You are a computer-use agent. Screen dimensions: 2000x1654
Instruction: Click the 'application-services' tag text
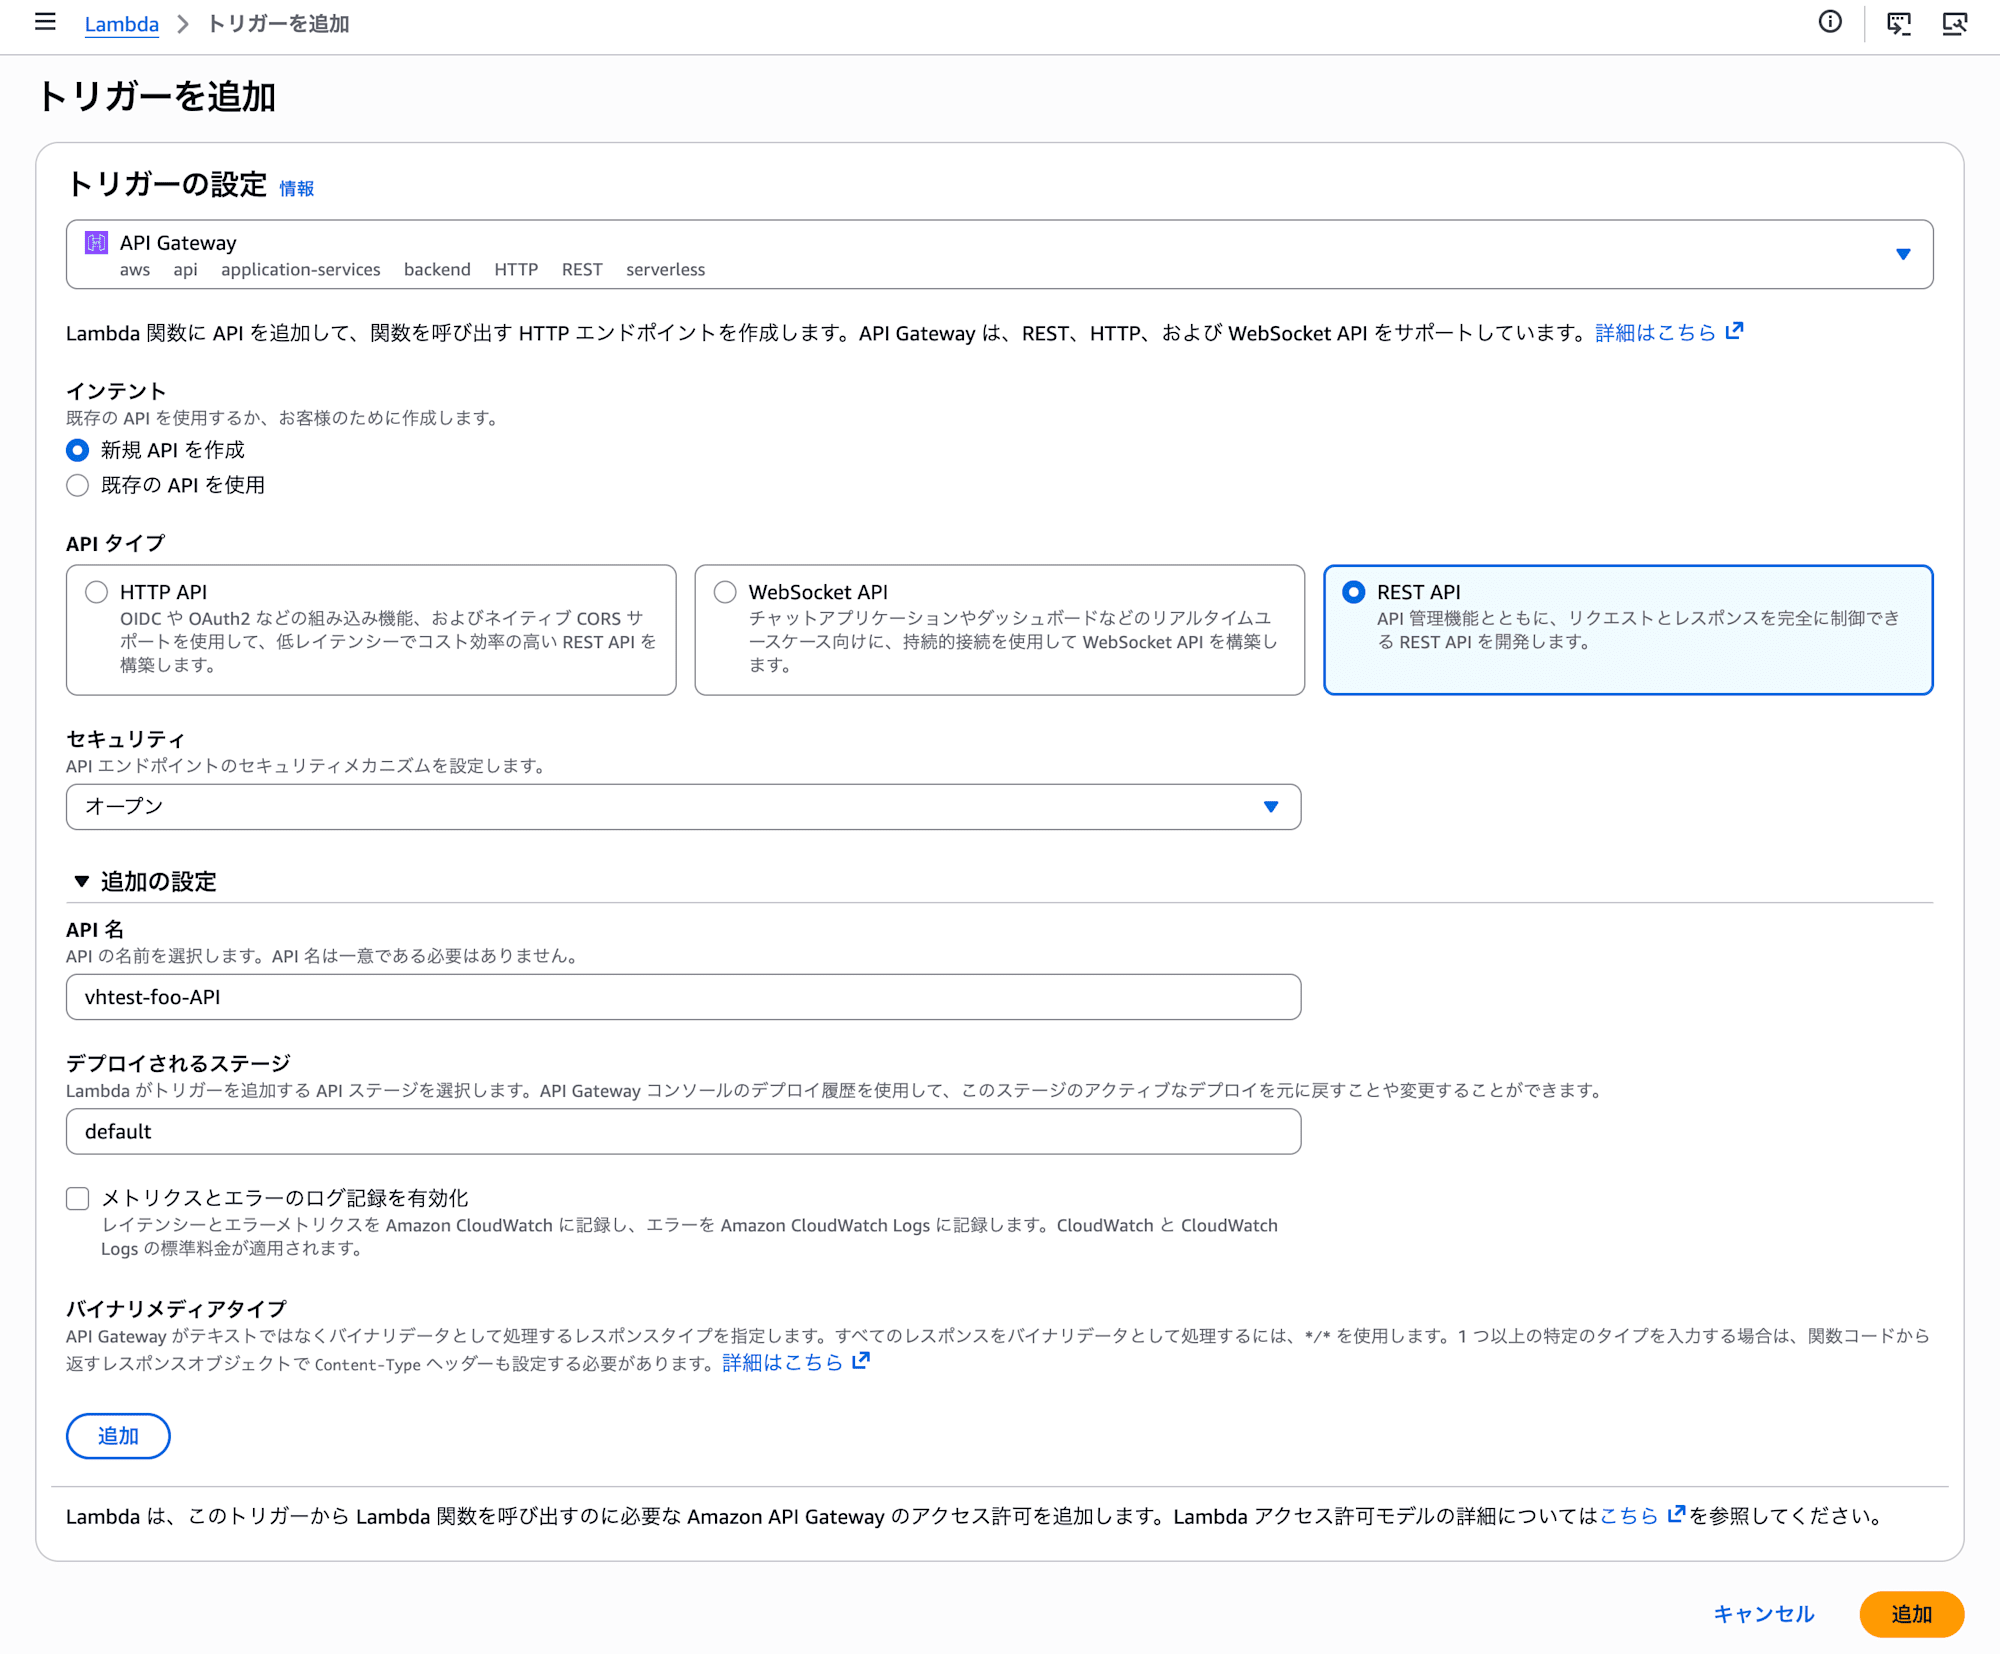301,270
